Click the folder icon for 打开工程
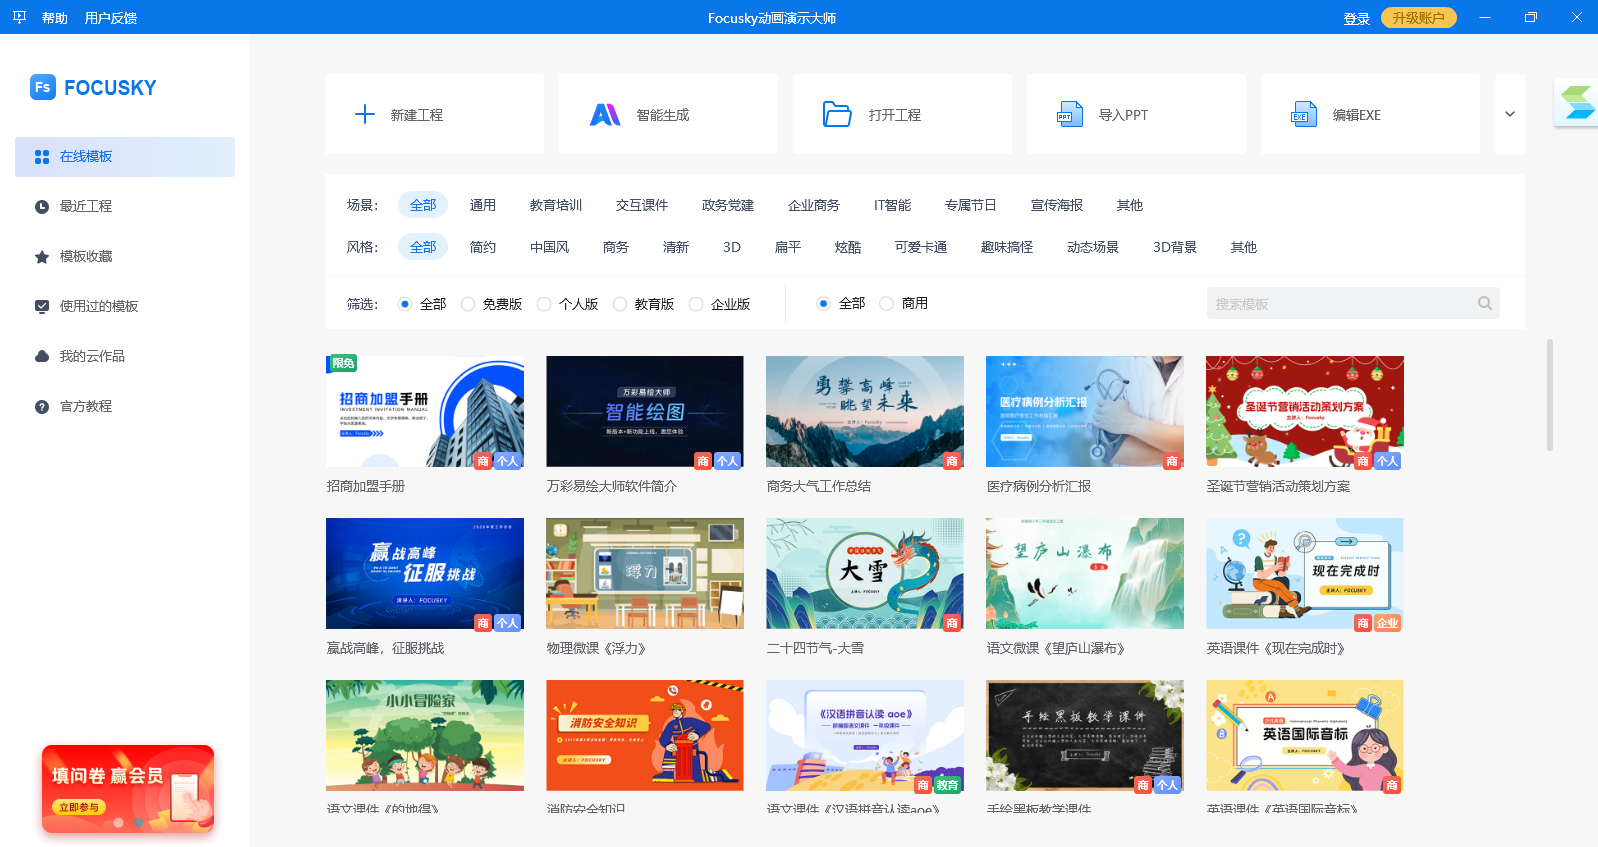Screen dimensions: 1598x847 pyautogui.click(x=837, y=114)
